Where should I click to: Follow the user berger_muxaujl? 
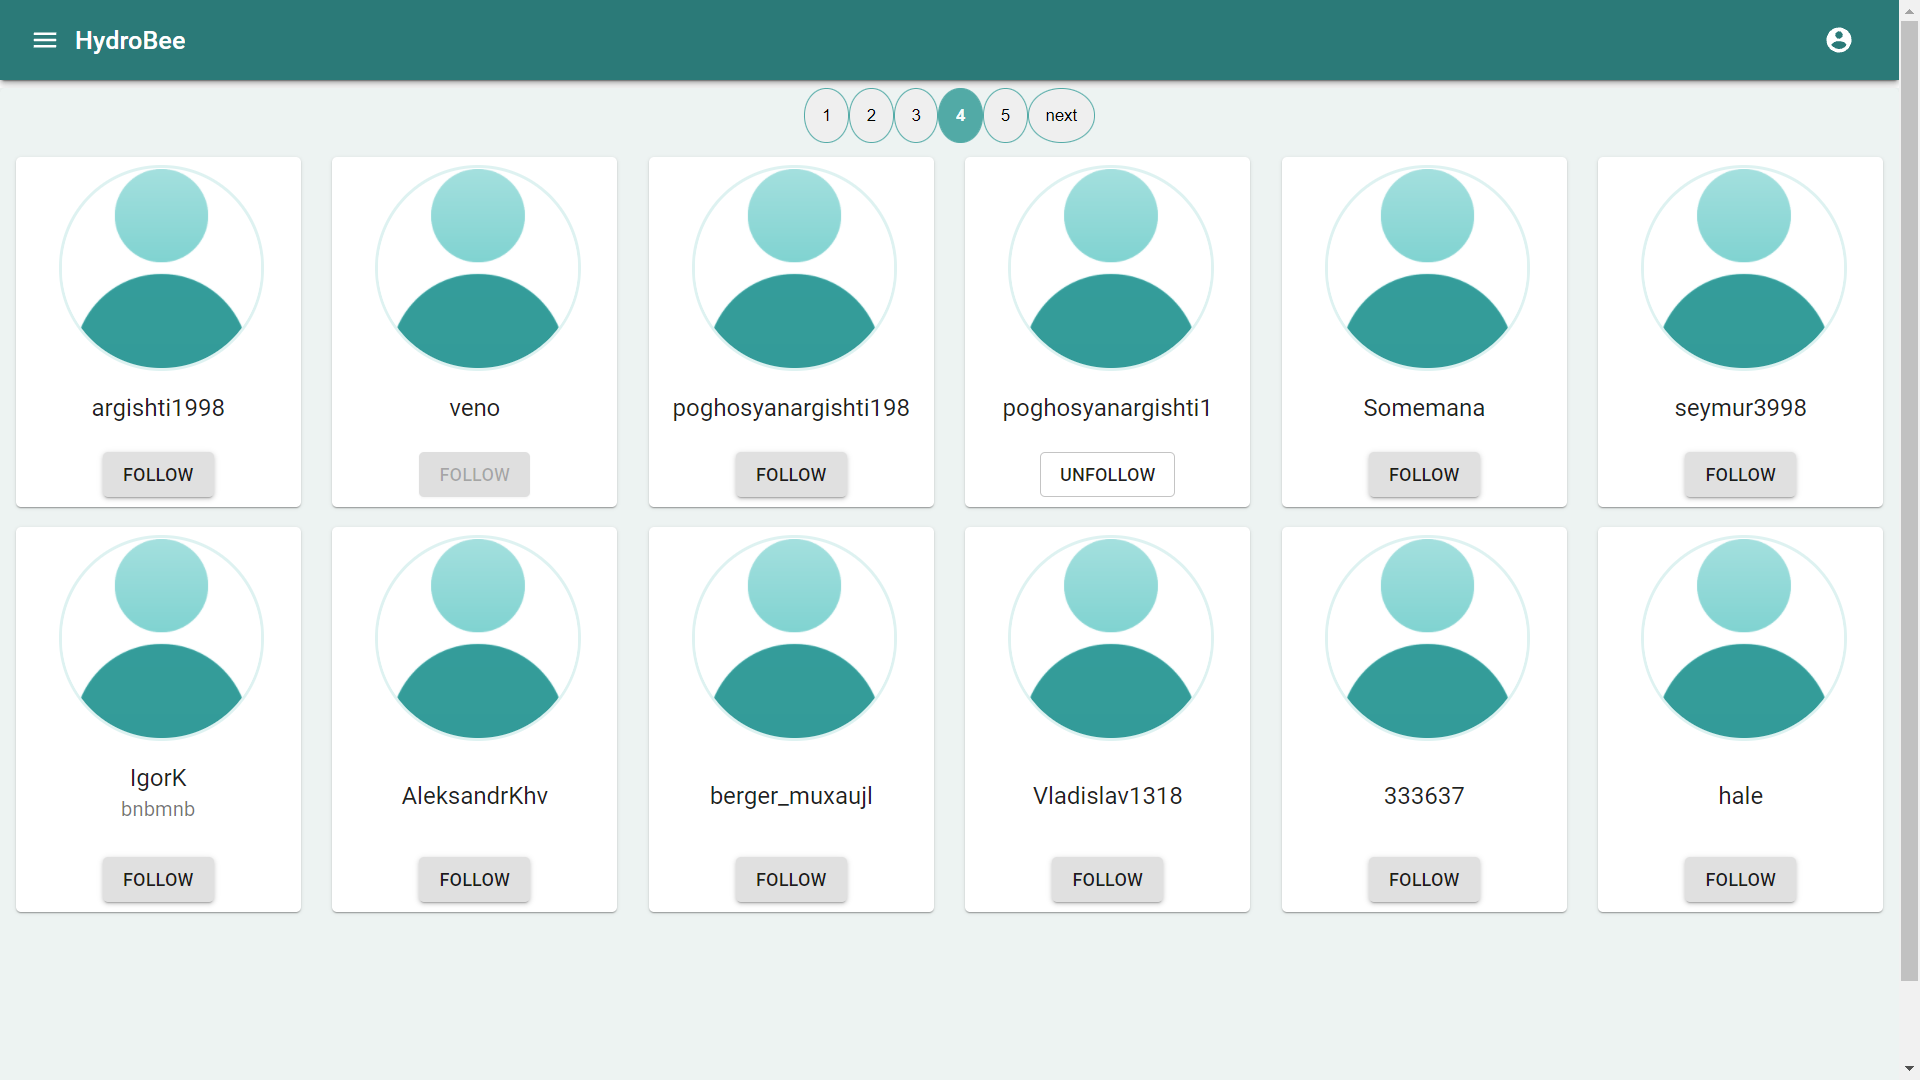(791, 880)
